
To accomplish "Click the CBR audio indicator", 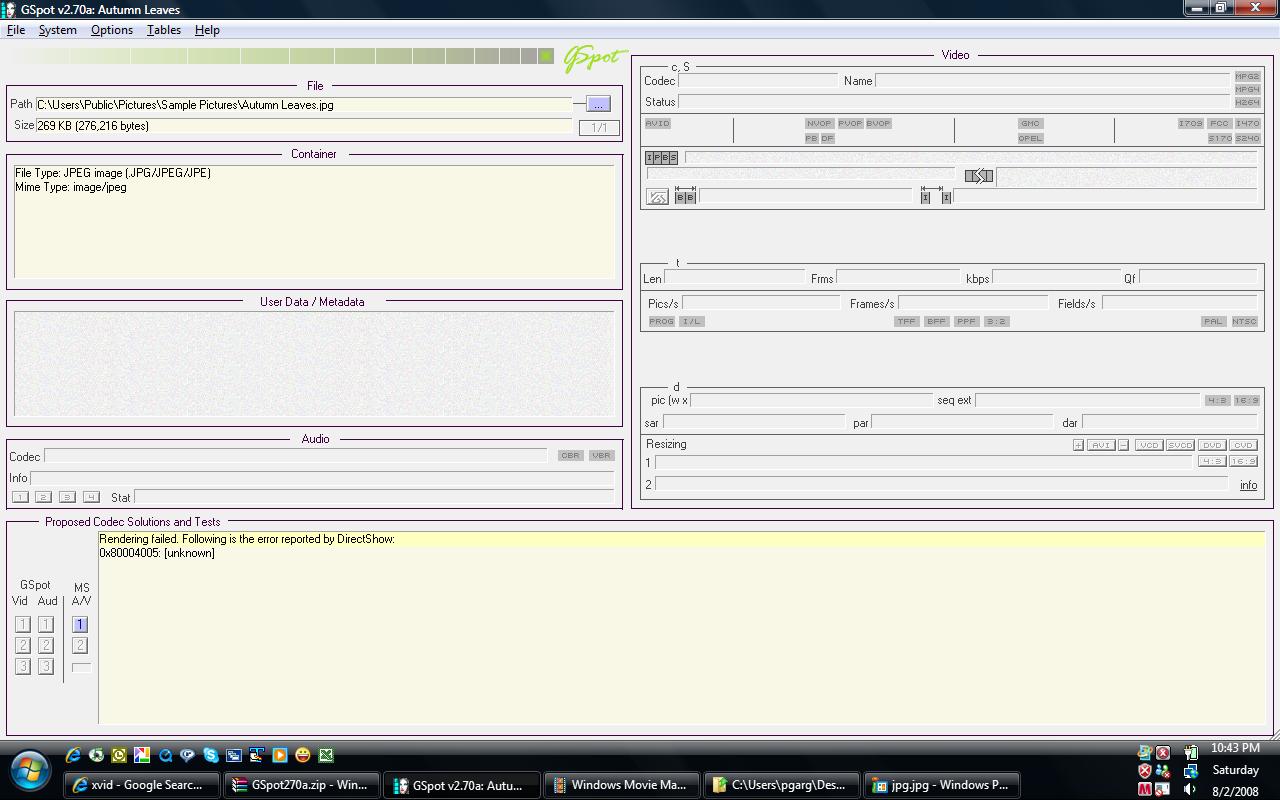I will [x=570, y=455].
